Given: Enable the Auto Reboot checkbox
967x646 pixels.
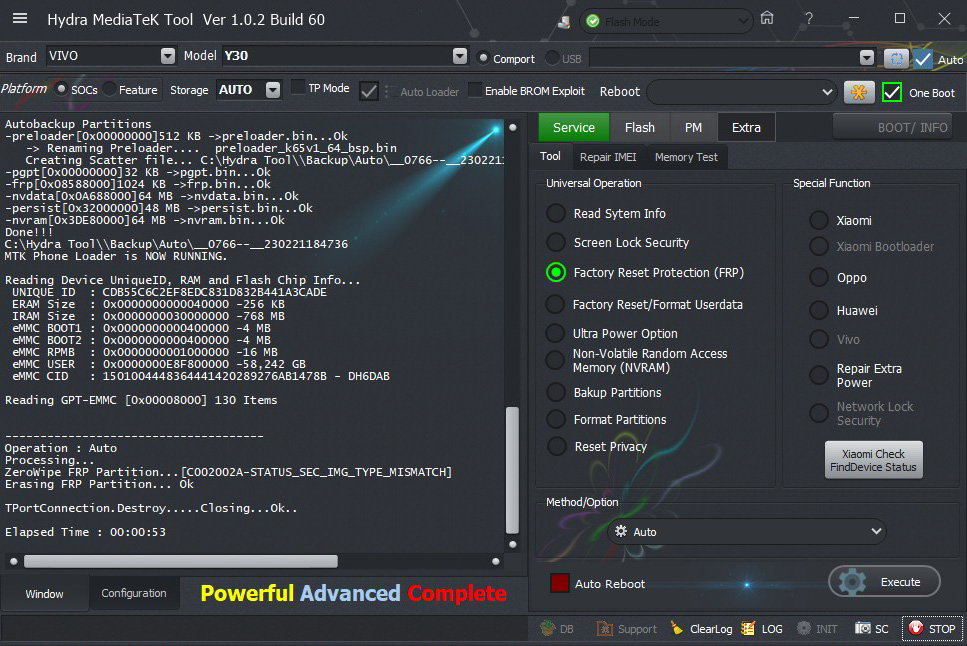Looking at the screenshot, I should pos(560,583).
